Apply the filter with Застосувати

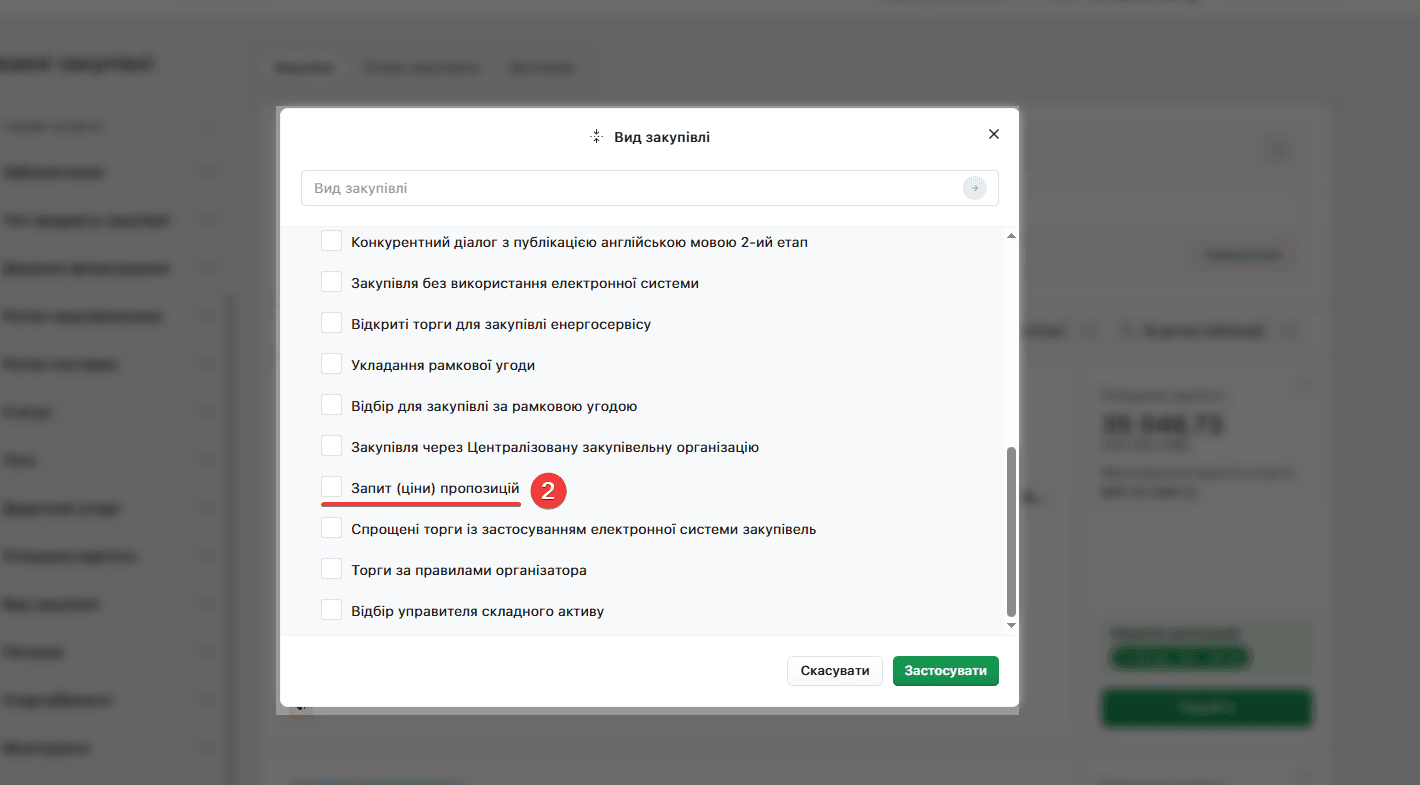(x=946, y=671)
